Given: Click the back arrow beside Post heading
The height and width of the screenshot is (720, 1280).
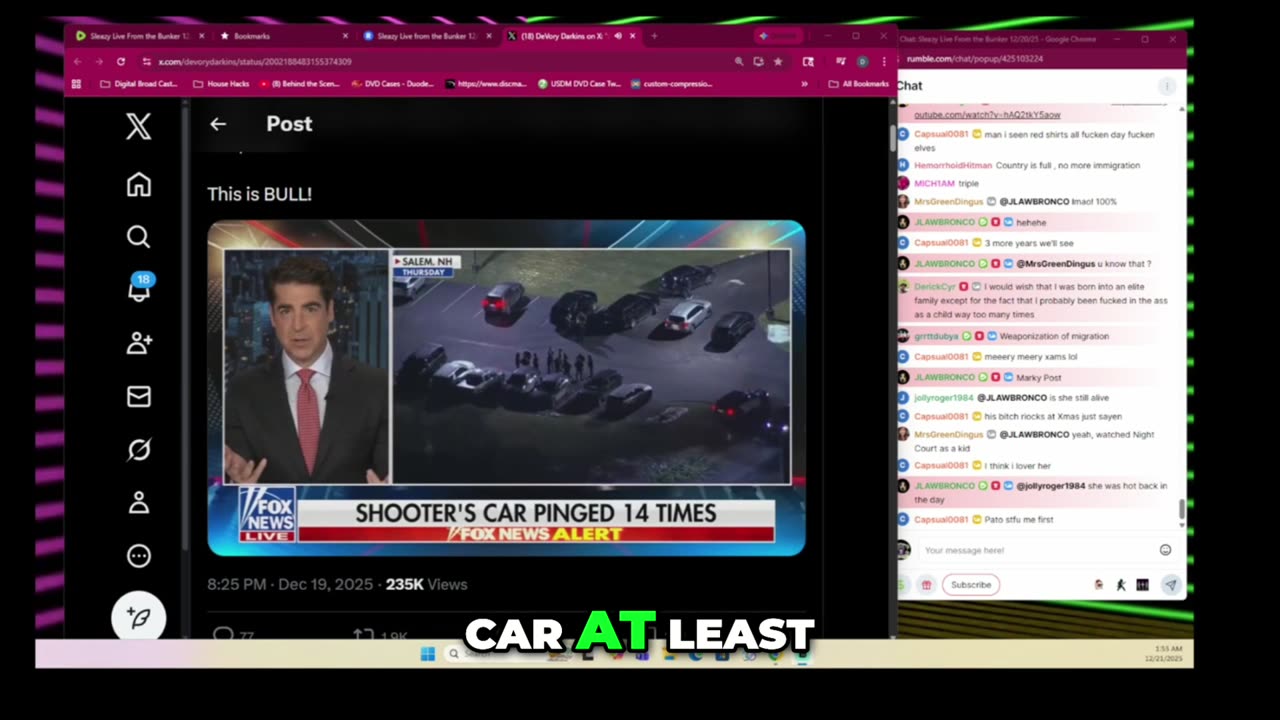Looking at the screenshot, I should 218,124.
